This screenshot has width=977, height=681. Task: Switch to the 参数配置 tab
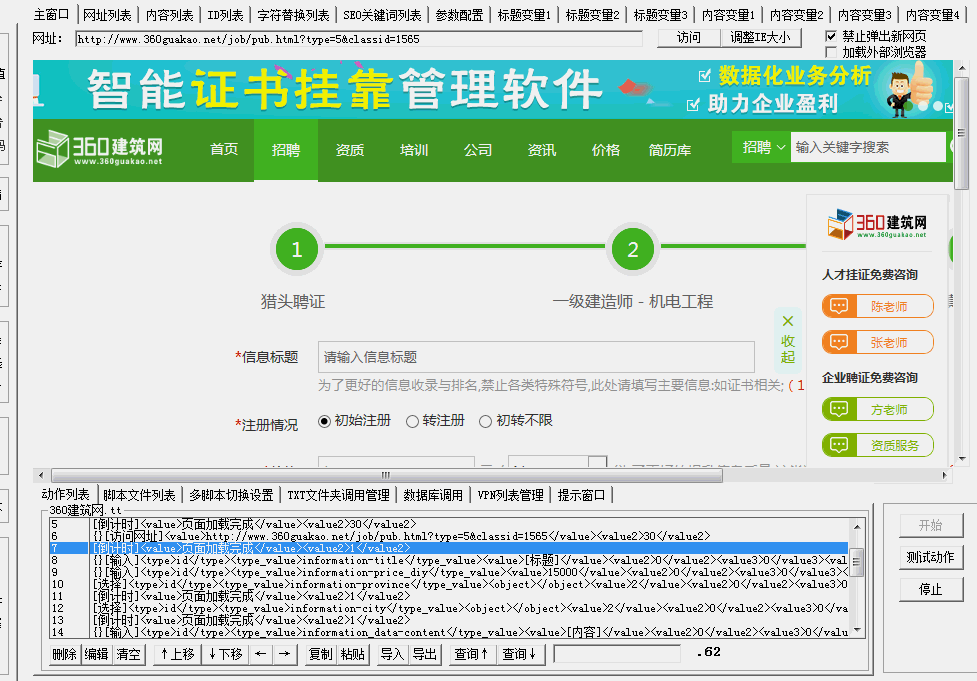click(x=459, y=15)
